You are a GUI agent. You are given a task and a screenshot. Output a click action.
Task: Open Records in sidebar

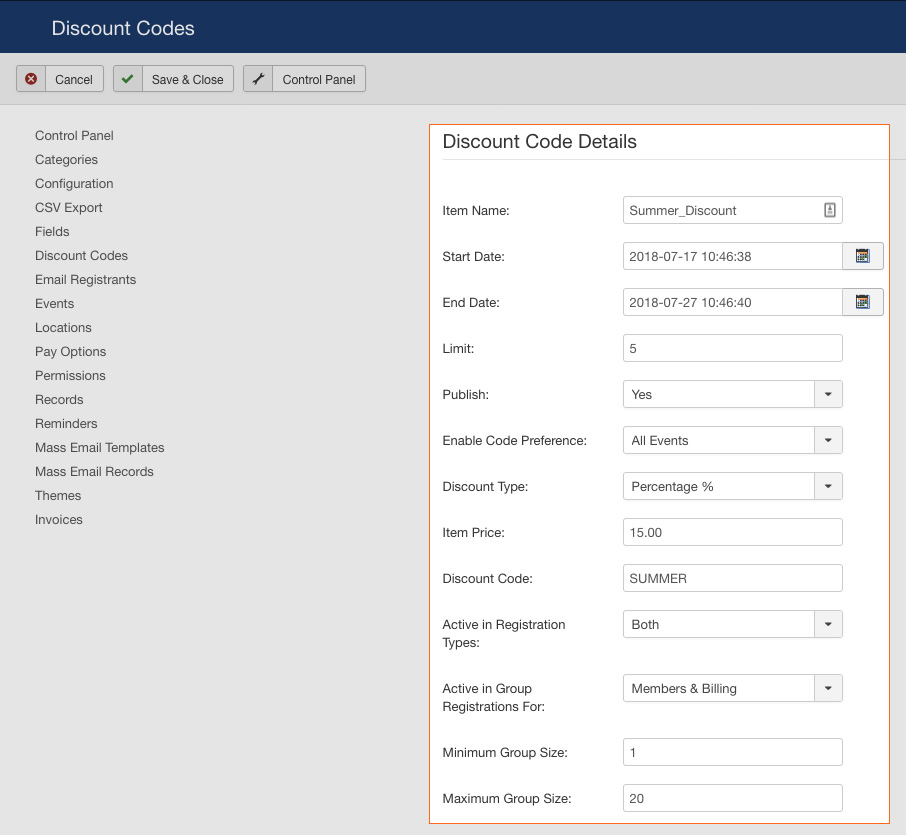click(x=59, y=400)
